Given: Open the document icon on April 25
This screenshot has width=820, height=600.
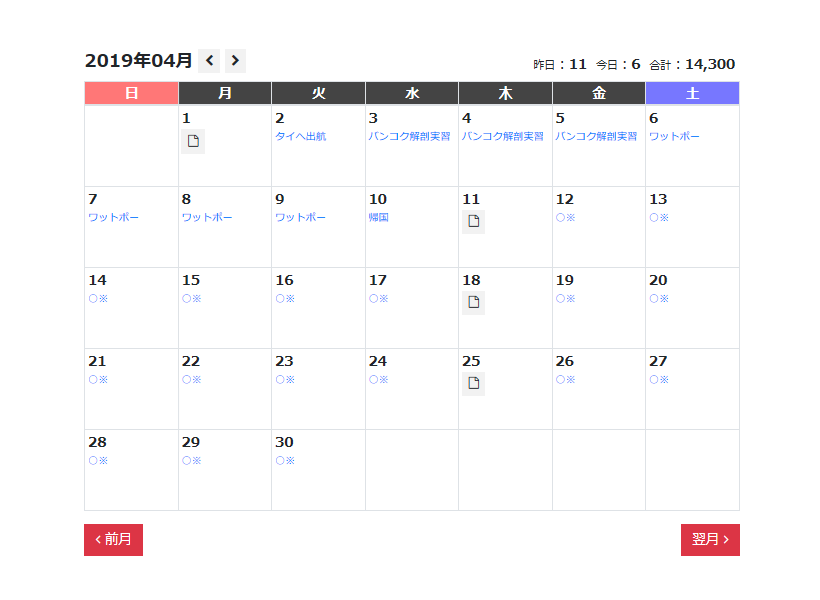Looking at the screenshot, I should click(473, 383).
